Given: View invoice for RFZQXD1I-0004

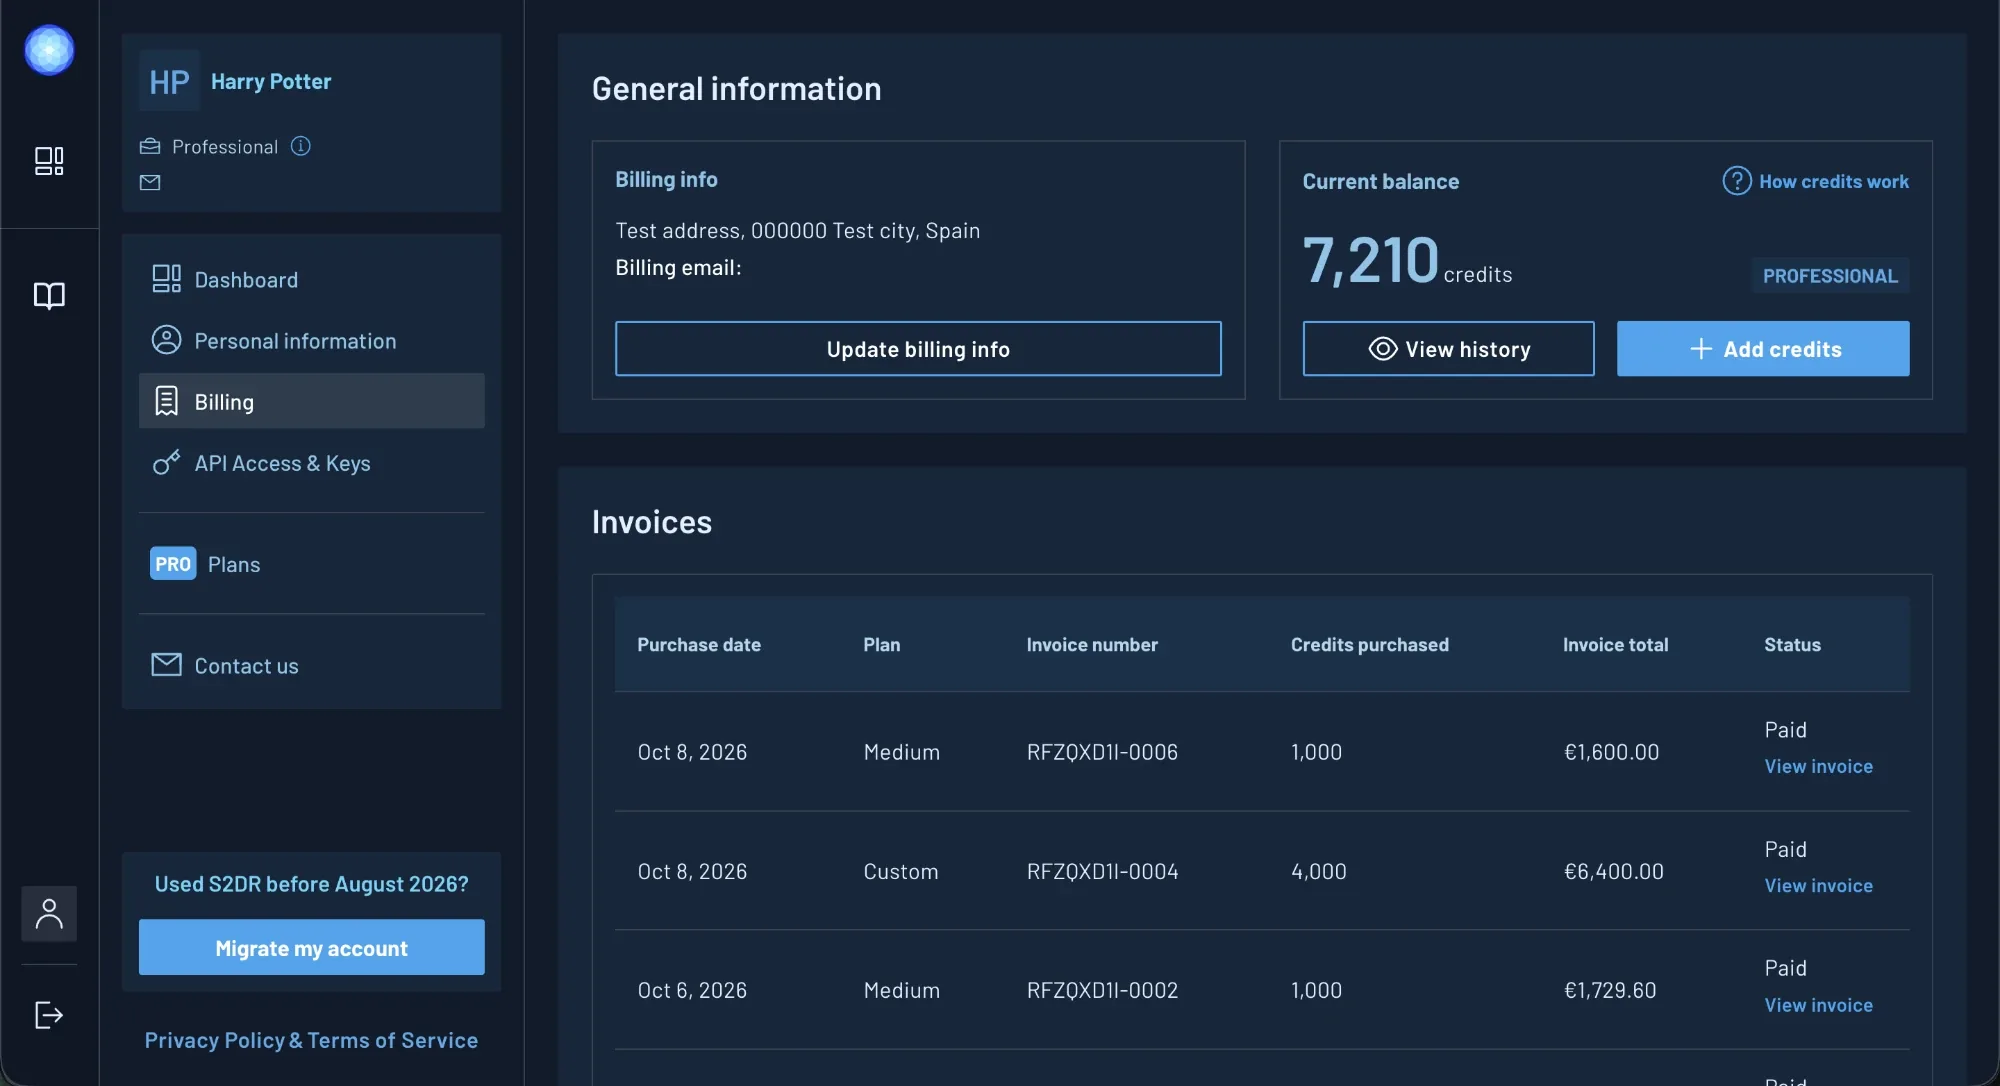Looking at the screenshot, I should (1818, 886).
